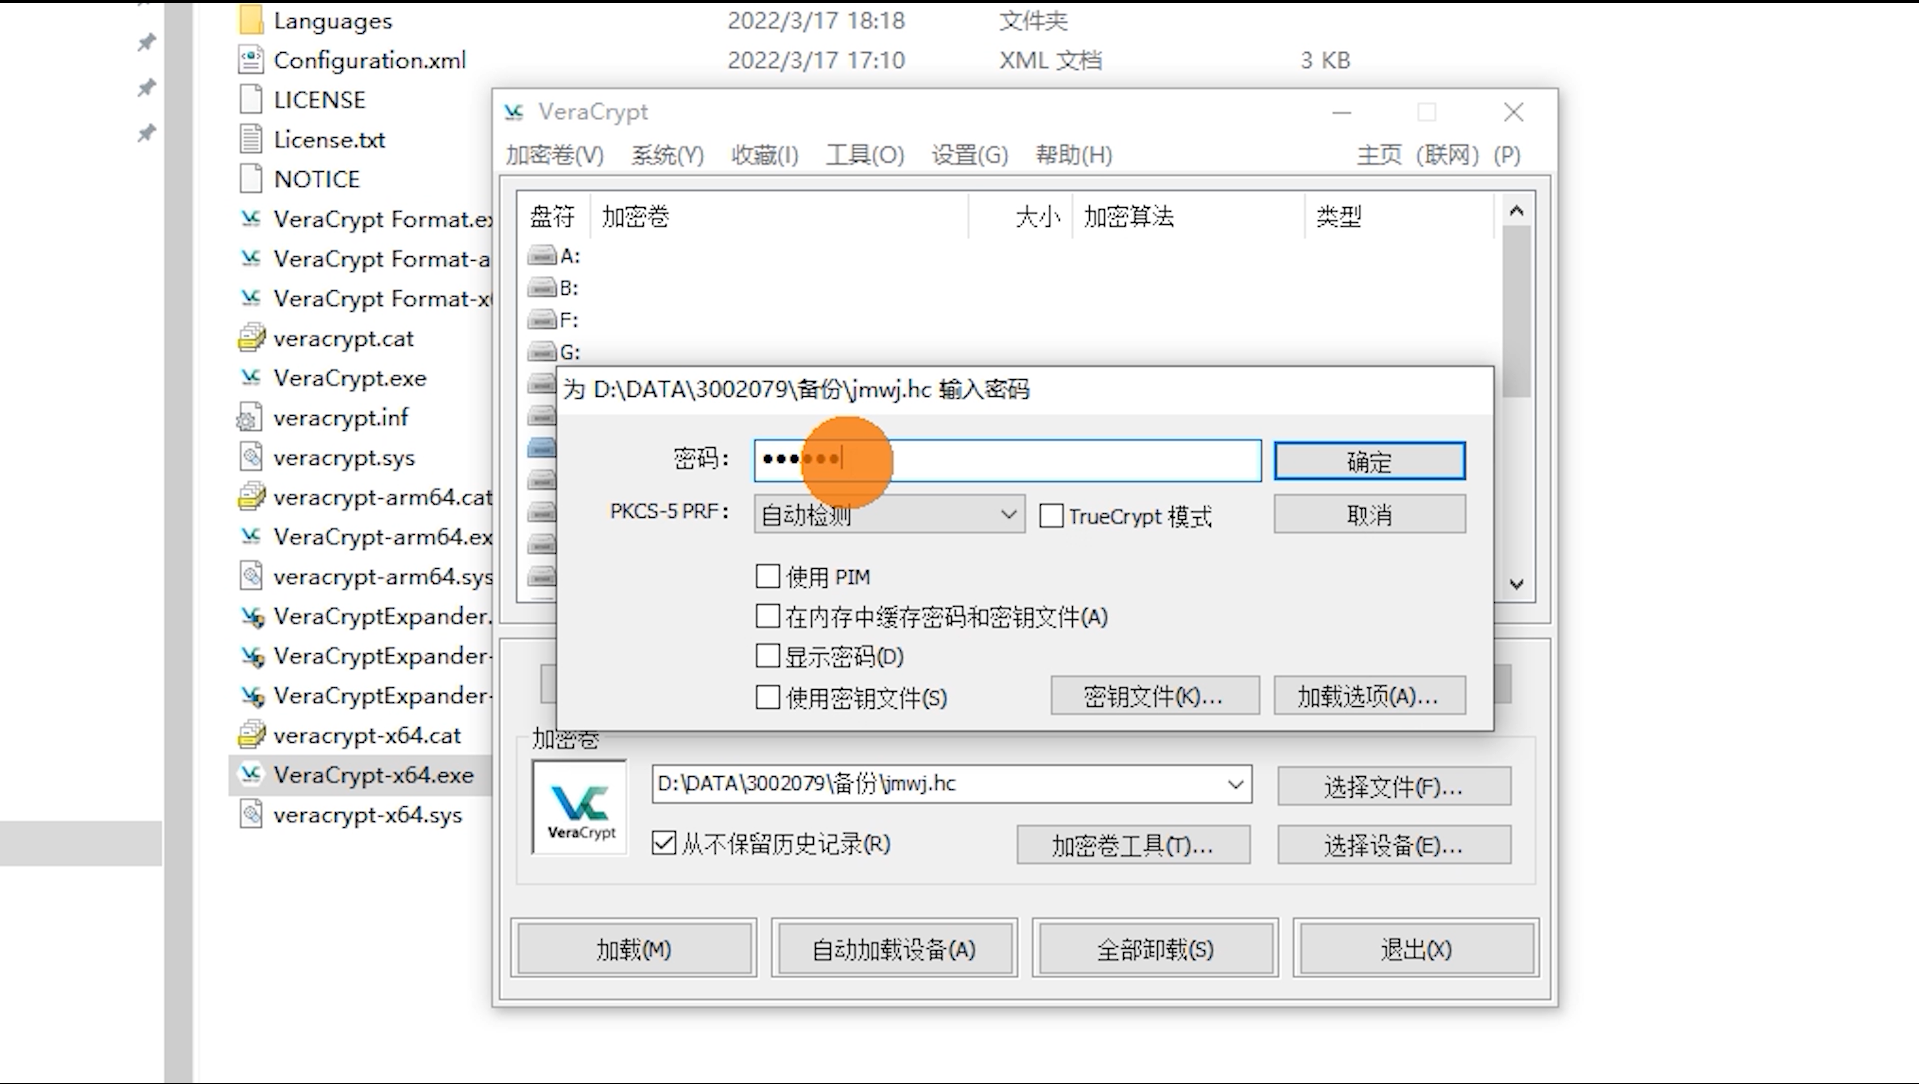Click the VeraCrypt-arm64.exe file icon

click(251, 536)
